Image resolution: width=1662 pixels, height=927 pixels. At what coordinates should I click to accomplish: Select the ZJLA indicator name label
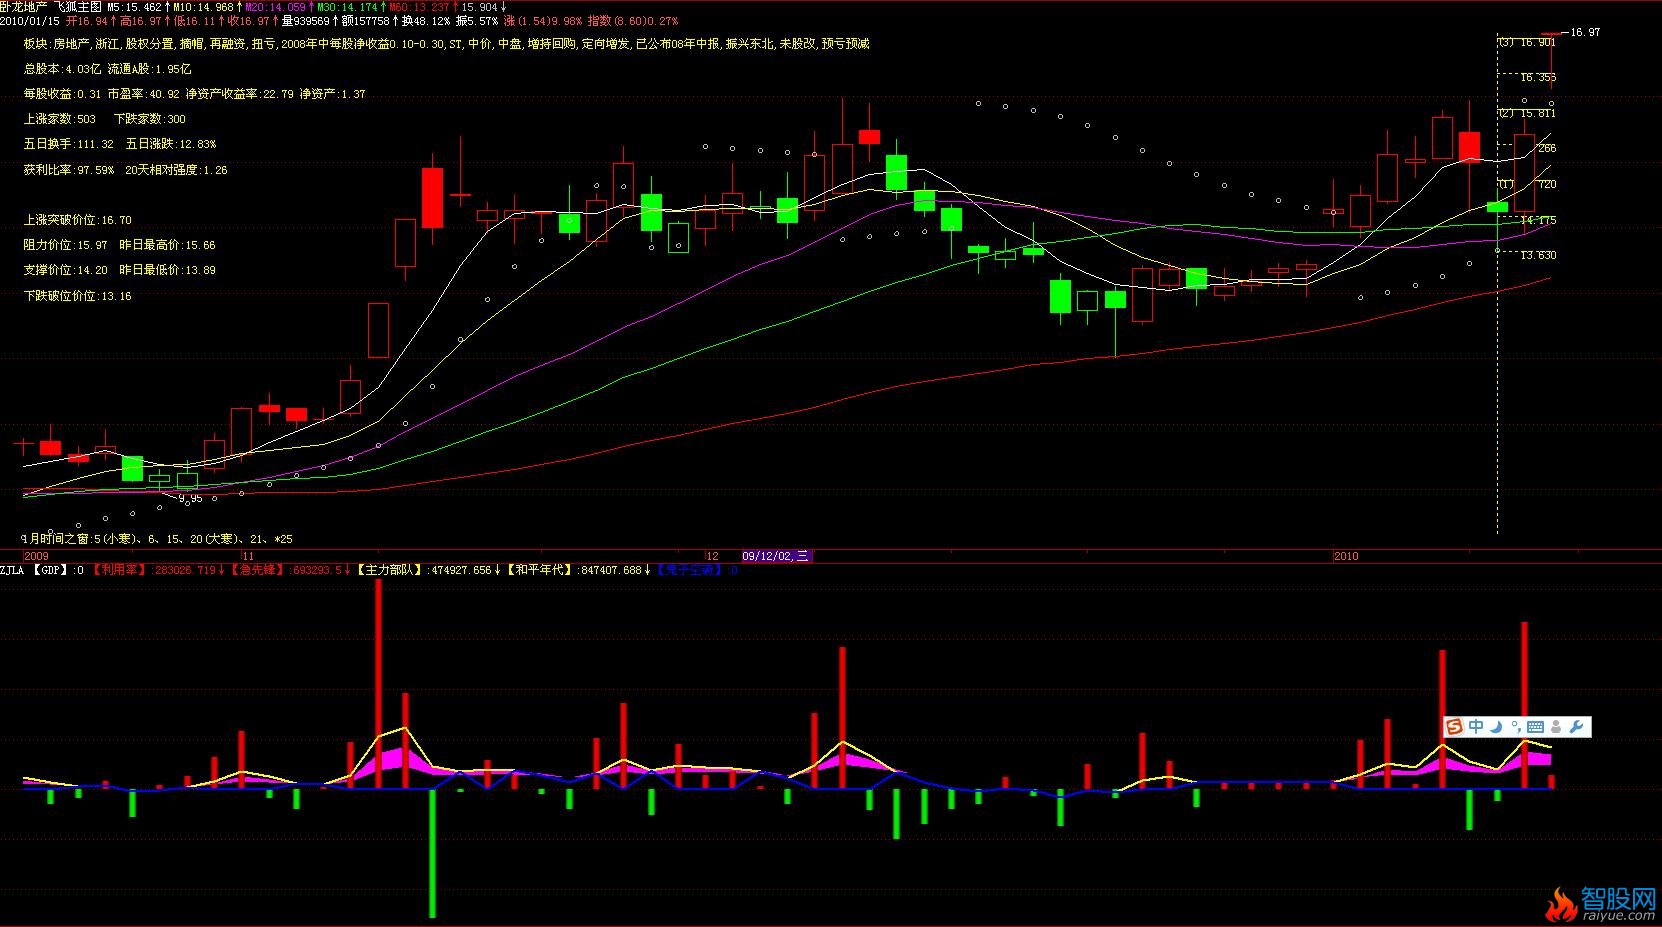[x=12, y=570]
